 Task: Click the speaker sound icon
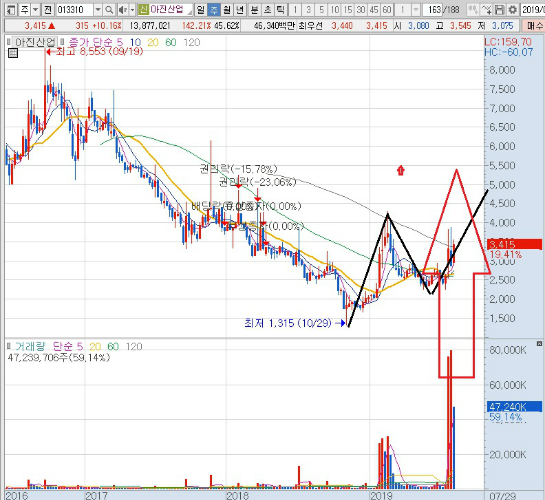(122, 10)
